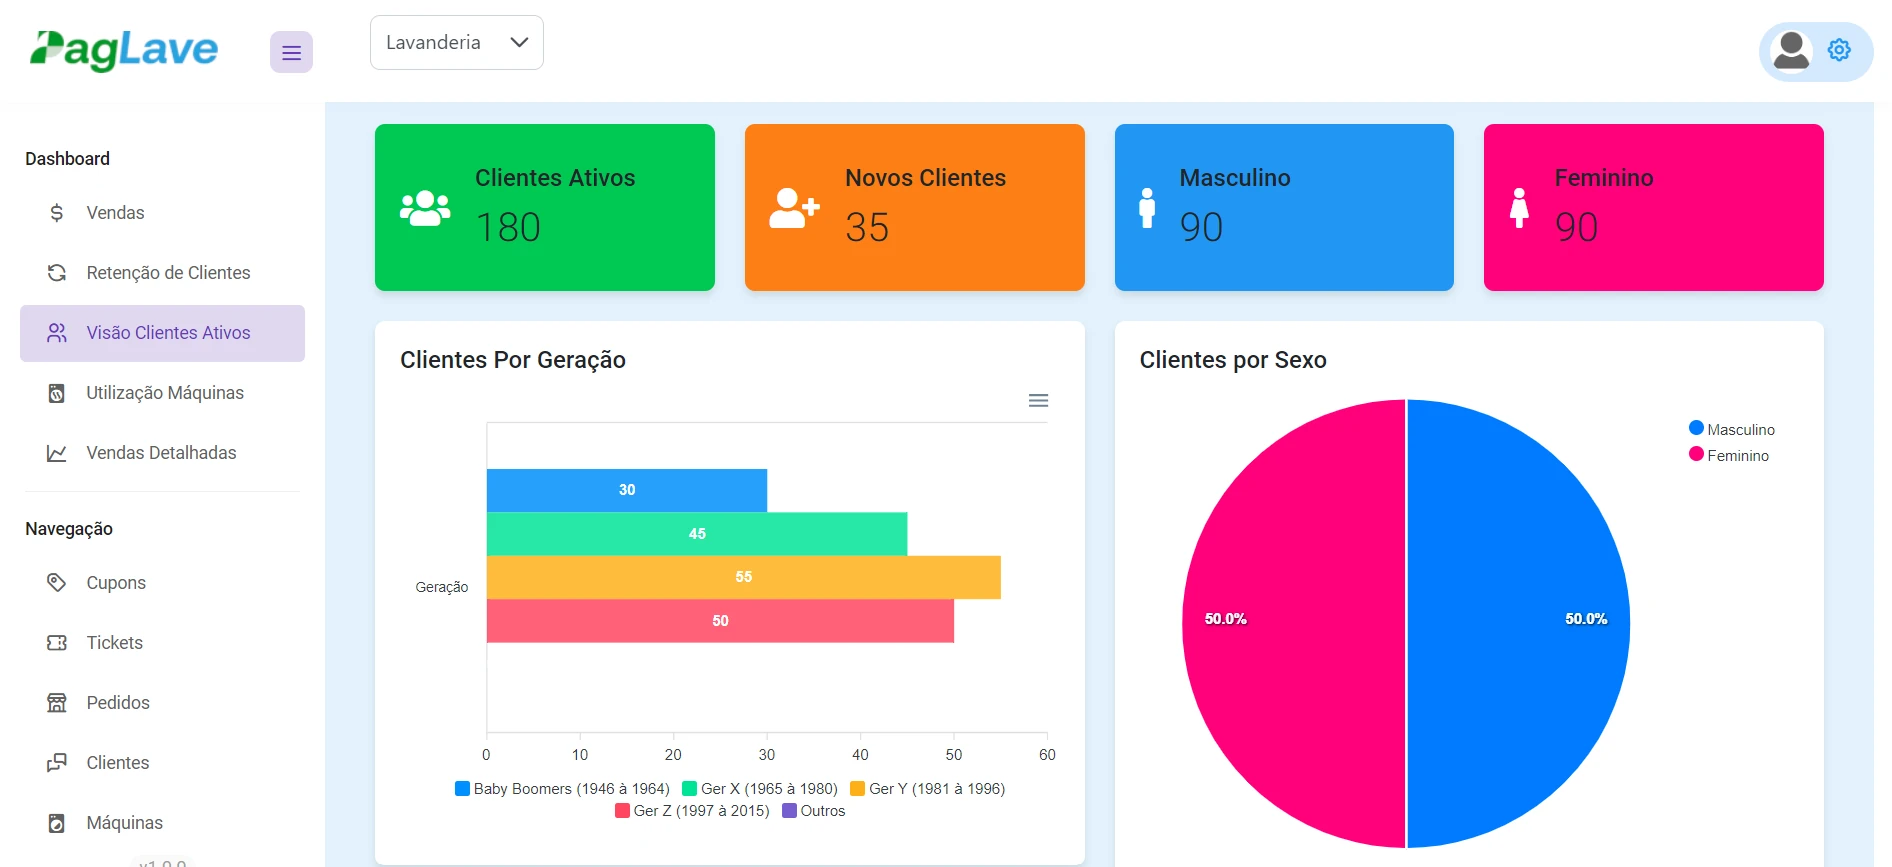Click the female figure icon in Feminino card
Screen dimensions: 1892x867
pyautogui.click(x=1519, y=208)
